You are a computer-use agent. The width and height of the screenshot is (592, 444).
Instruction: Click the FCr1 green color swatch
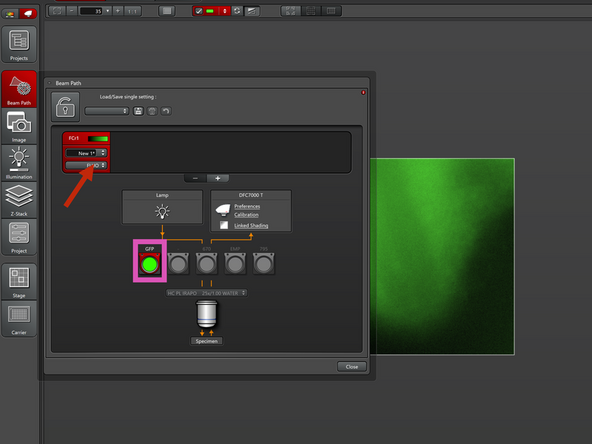coord(98,139)
